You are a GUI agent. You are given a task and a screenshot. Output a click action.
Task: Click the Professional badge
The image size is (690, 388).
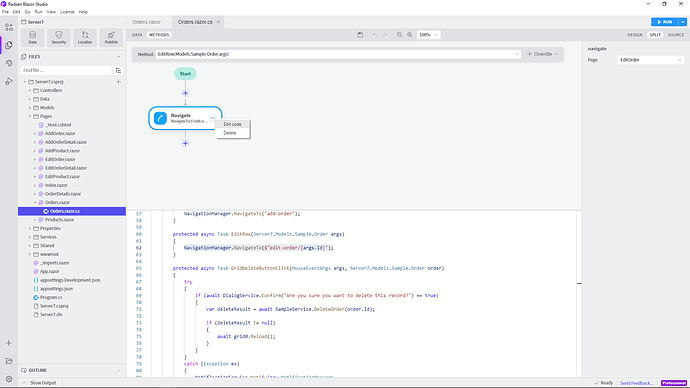(x=674, y=383)
